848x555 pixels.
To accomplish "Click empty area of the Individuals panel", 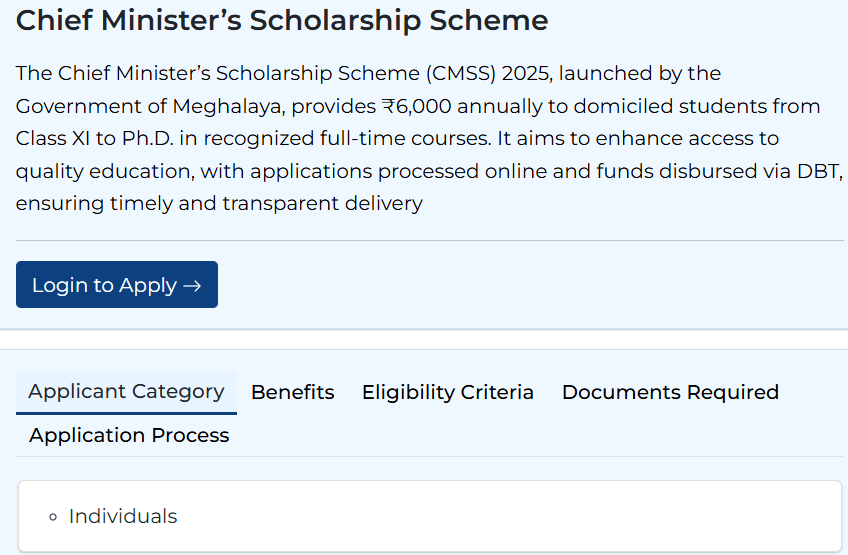I will pyautogui.click(x=500, y=516).
